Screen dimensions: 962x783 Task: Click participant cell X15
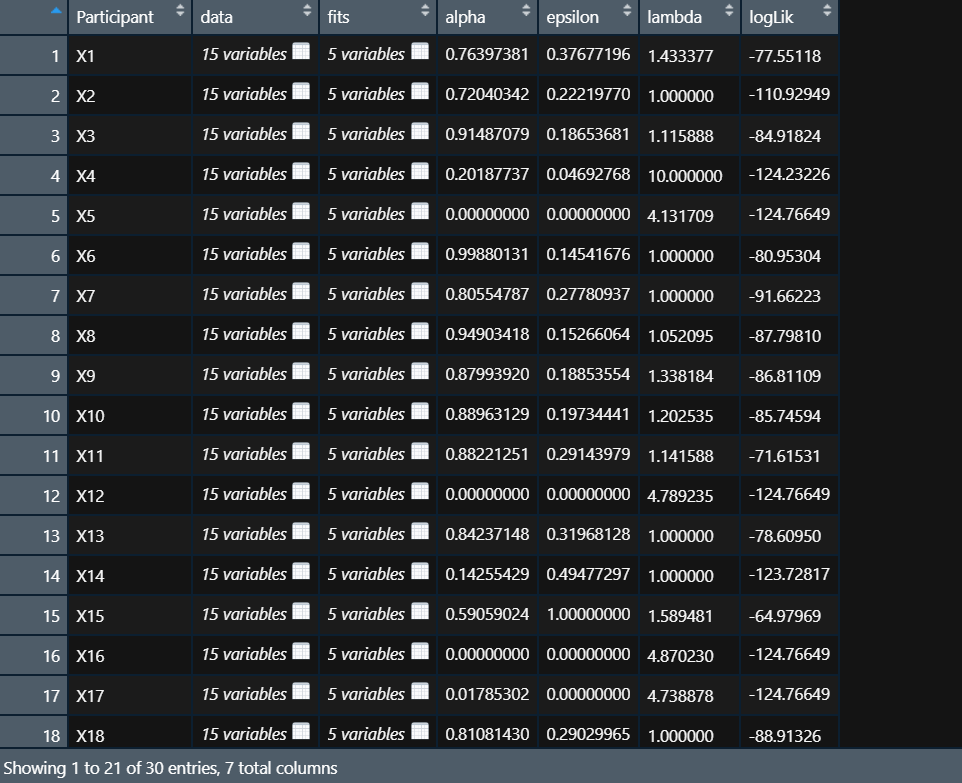coord(90,616)
